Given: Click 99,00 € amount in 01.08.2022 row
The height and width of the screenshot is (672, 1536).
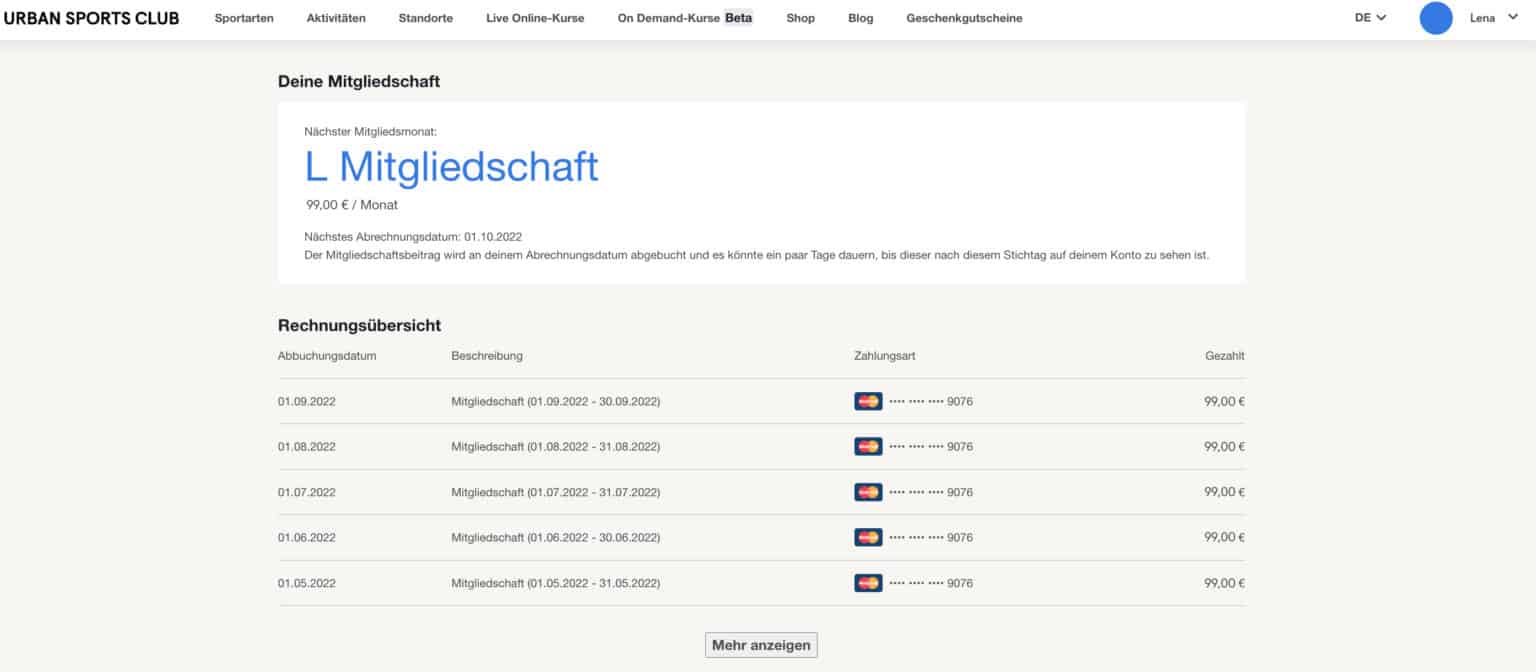Looking at the screenshot, I should (x=1224, y=446).
